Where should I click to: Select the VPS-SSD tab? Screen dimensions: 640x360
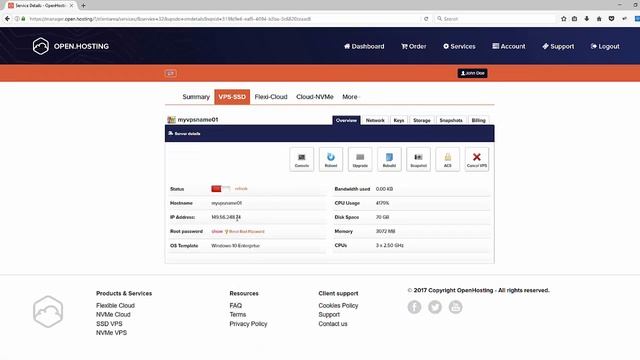pyautogui.click(x=232, y=97)
